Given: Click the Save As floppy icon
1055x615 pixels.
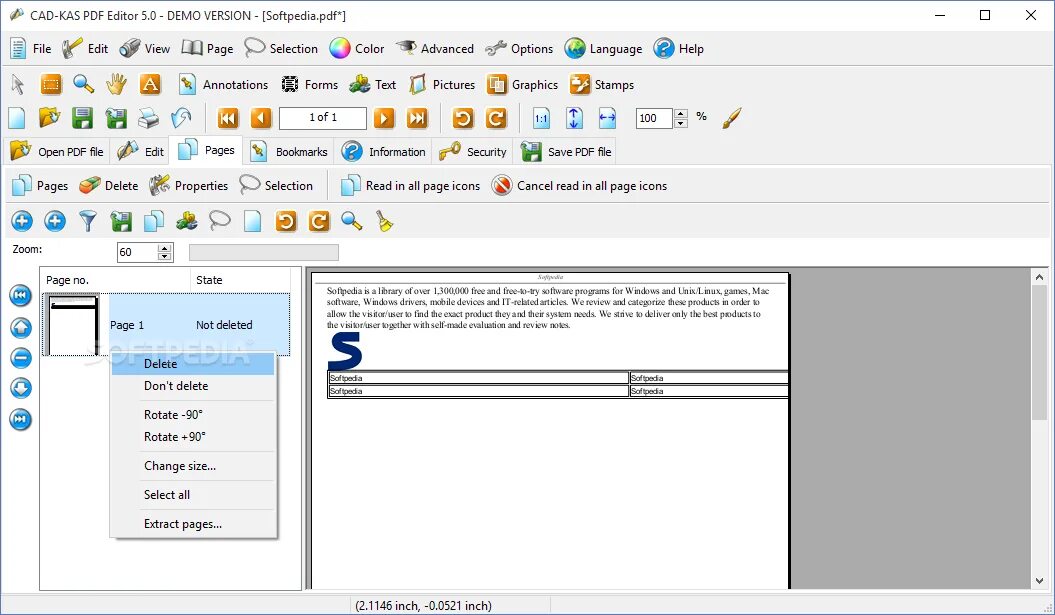Looking at the screenshot, I should coord(116,118).
